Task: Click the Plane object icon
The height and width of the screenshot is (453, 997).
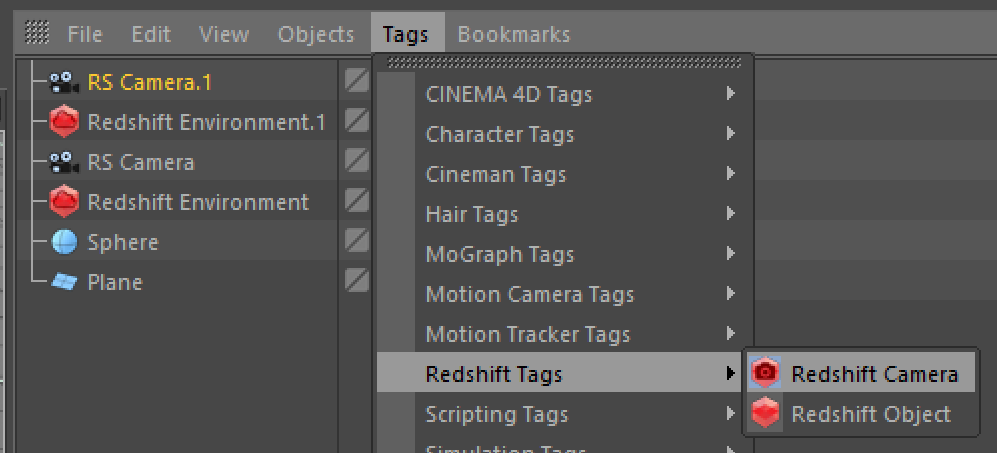Action: (64, 282)
